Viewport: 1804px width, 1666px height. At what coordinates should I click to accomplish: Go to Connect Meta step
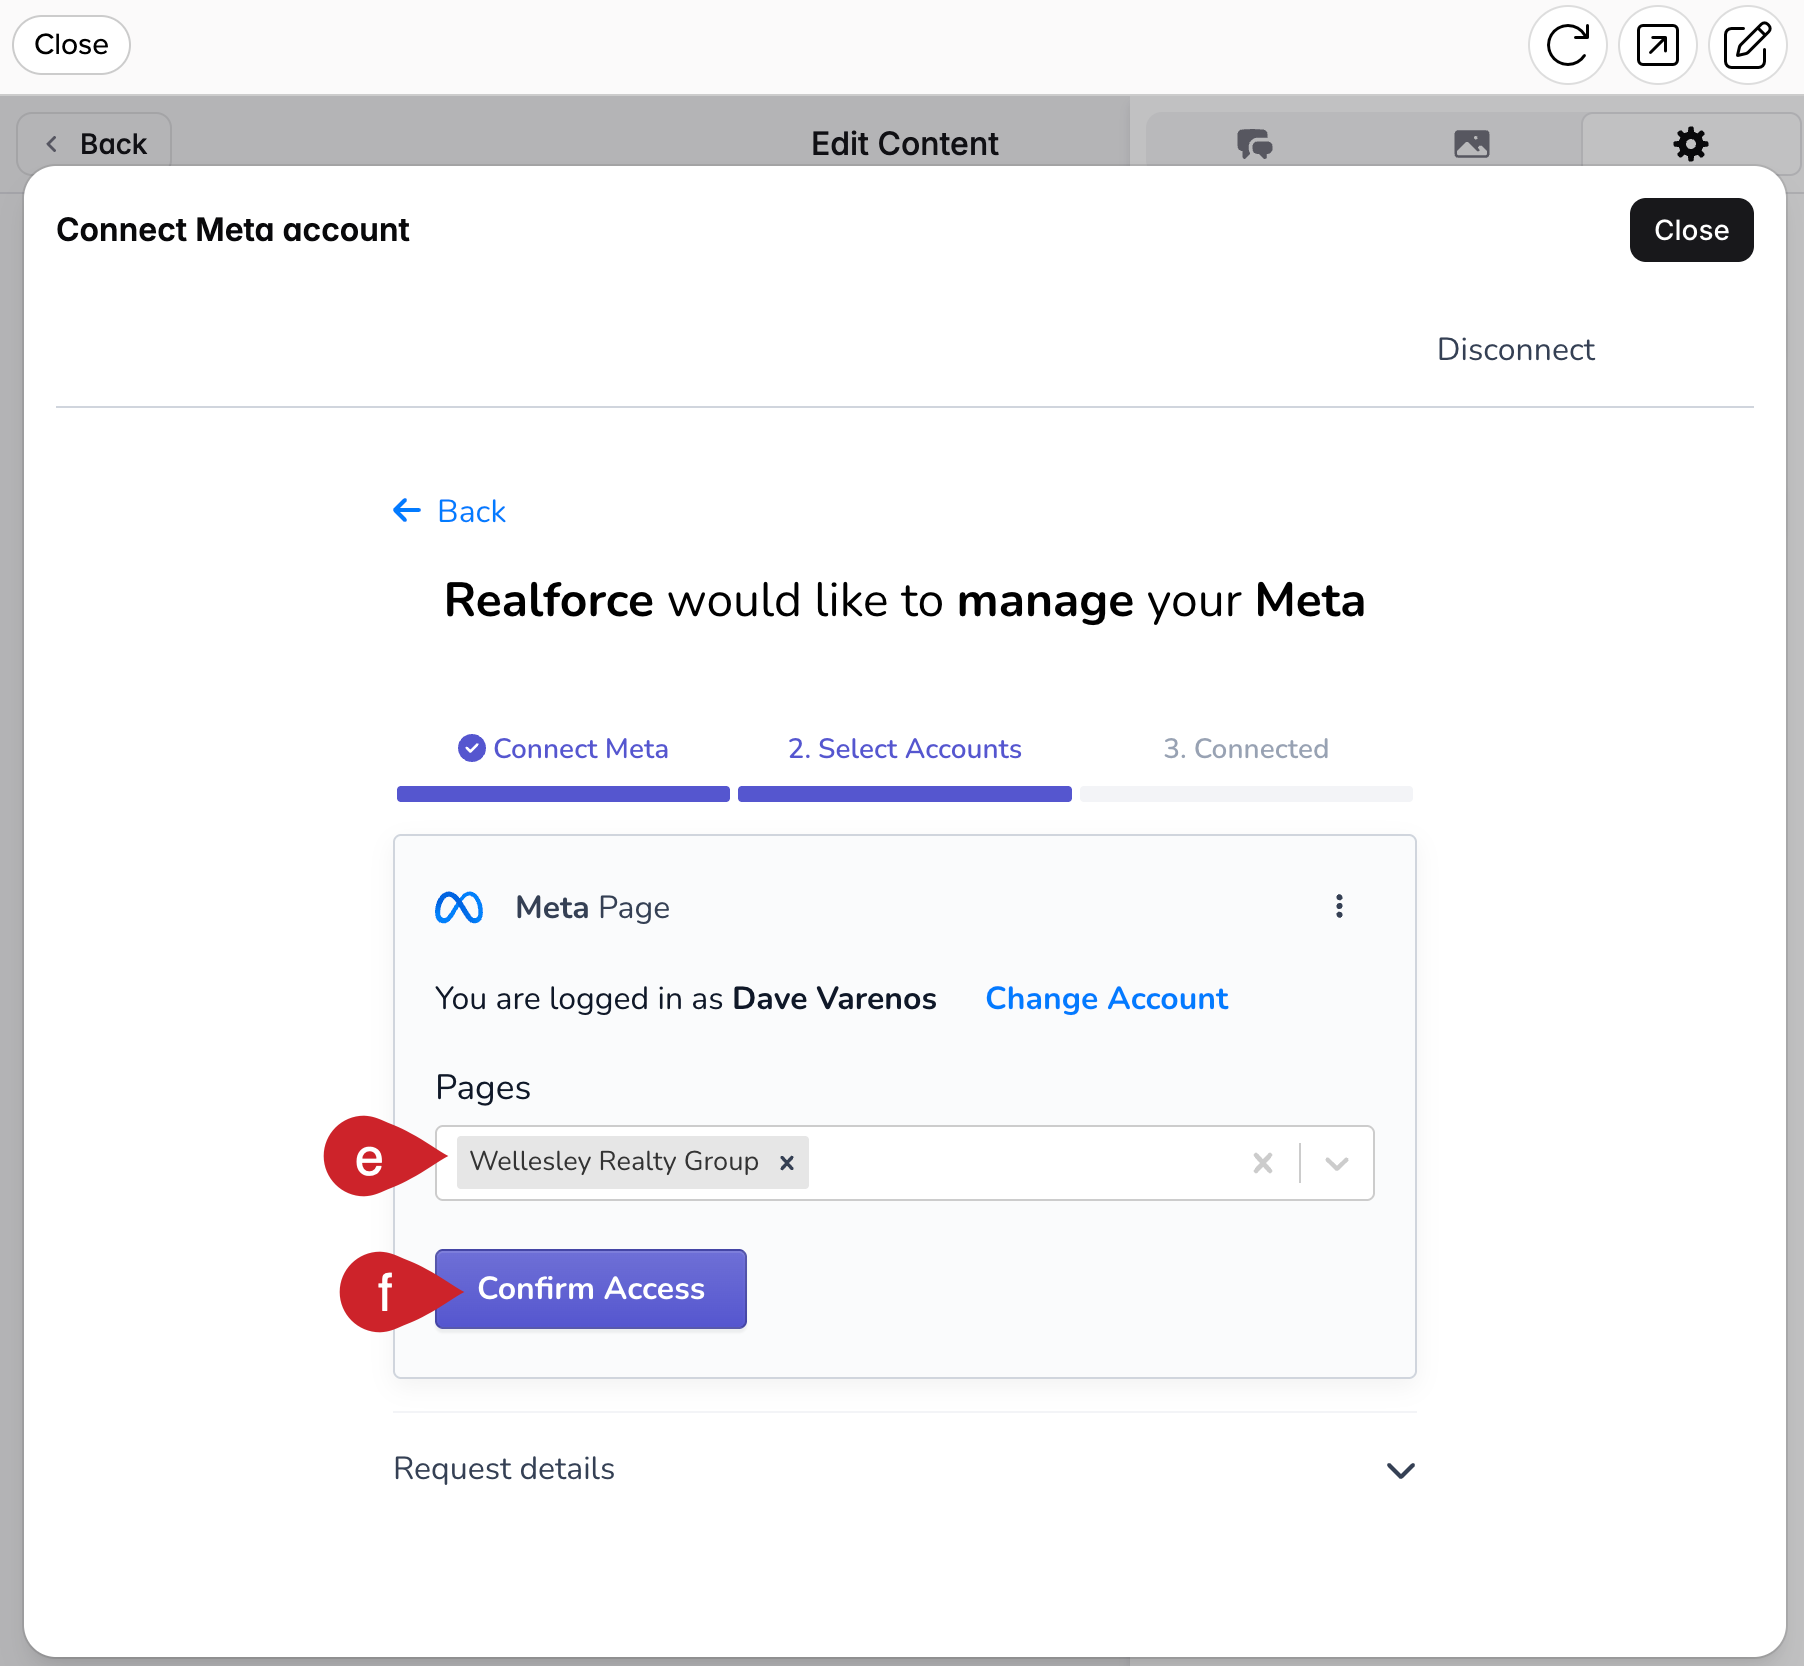tap(563, 748)
